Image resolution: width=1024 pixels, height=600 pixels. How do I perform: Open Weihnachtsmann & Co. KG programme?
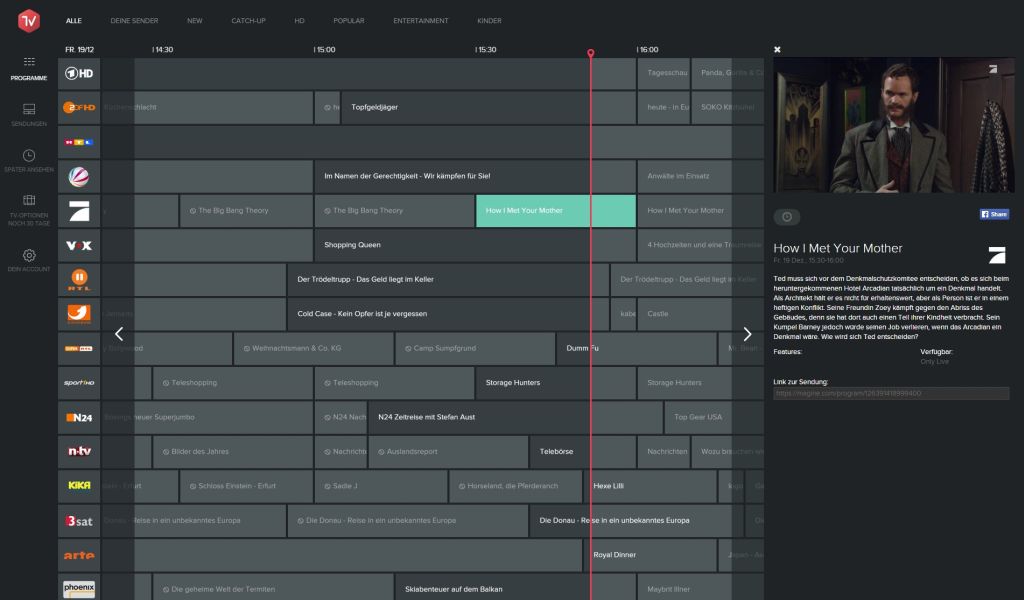coord(313,349)
